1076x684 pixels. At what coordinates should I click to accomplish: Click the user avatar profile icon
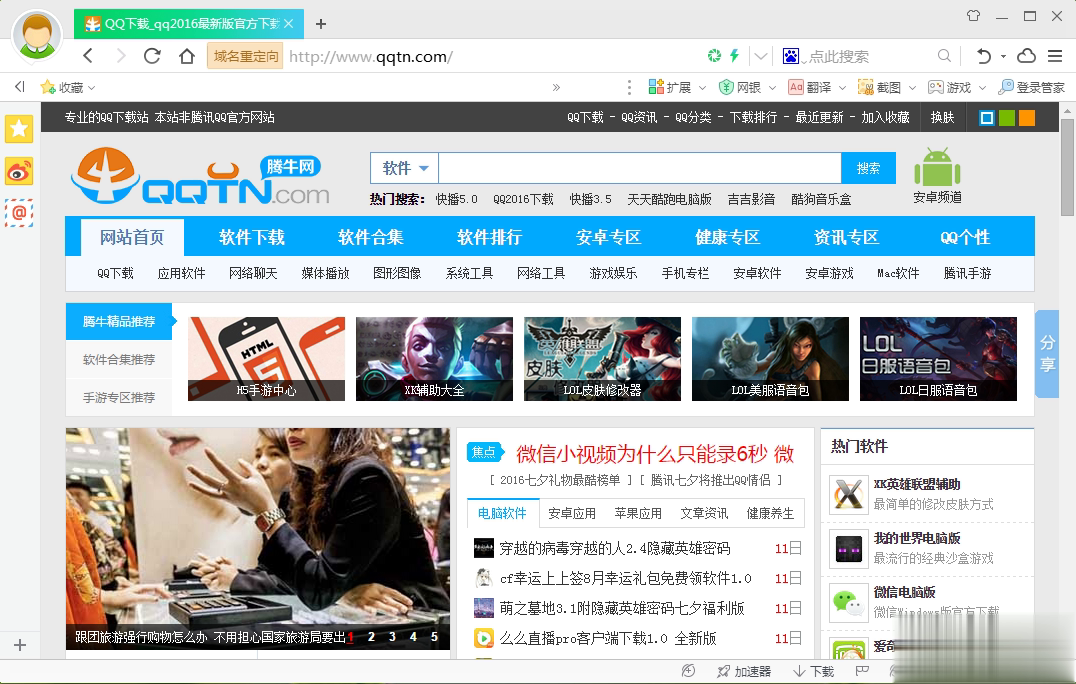click(37, 34)
